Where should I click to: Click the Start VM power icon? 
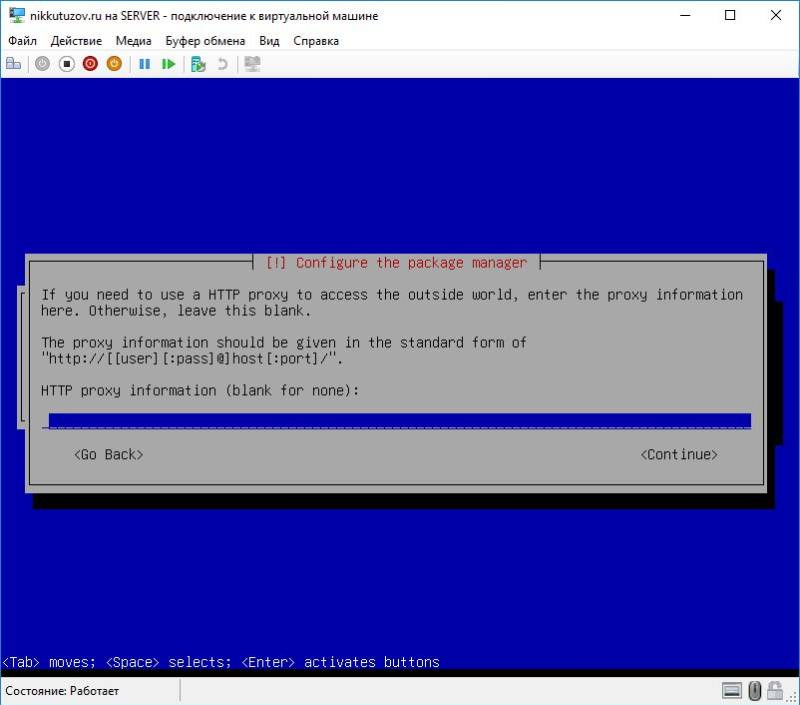click(x=40, y=63)
